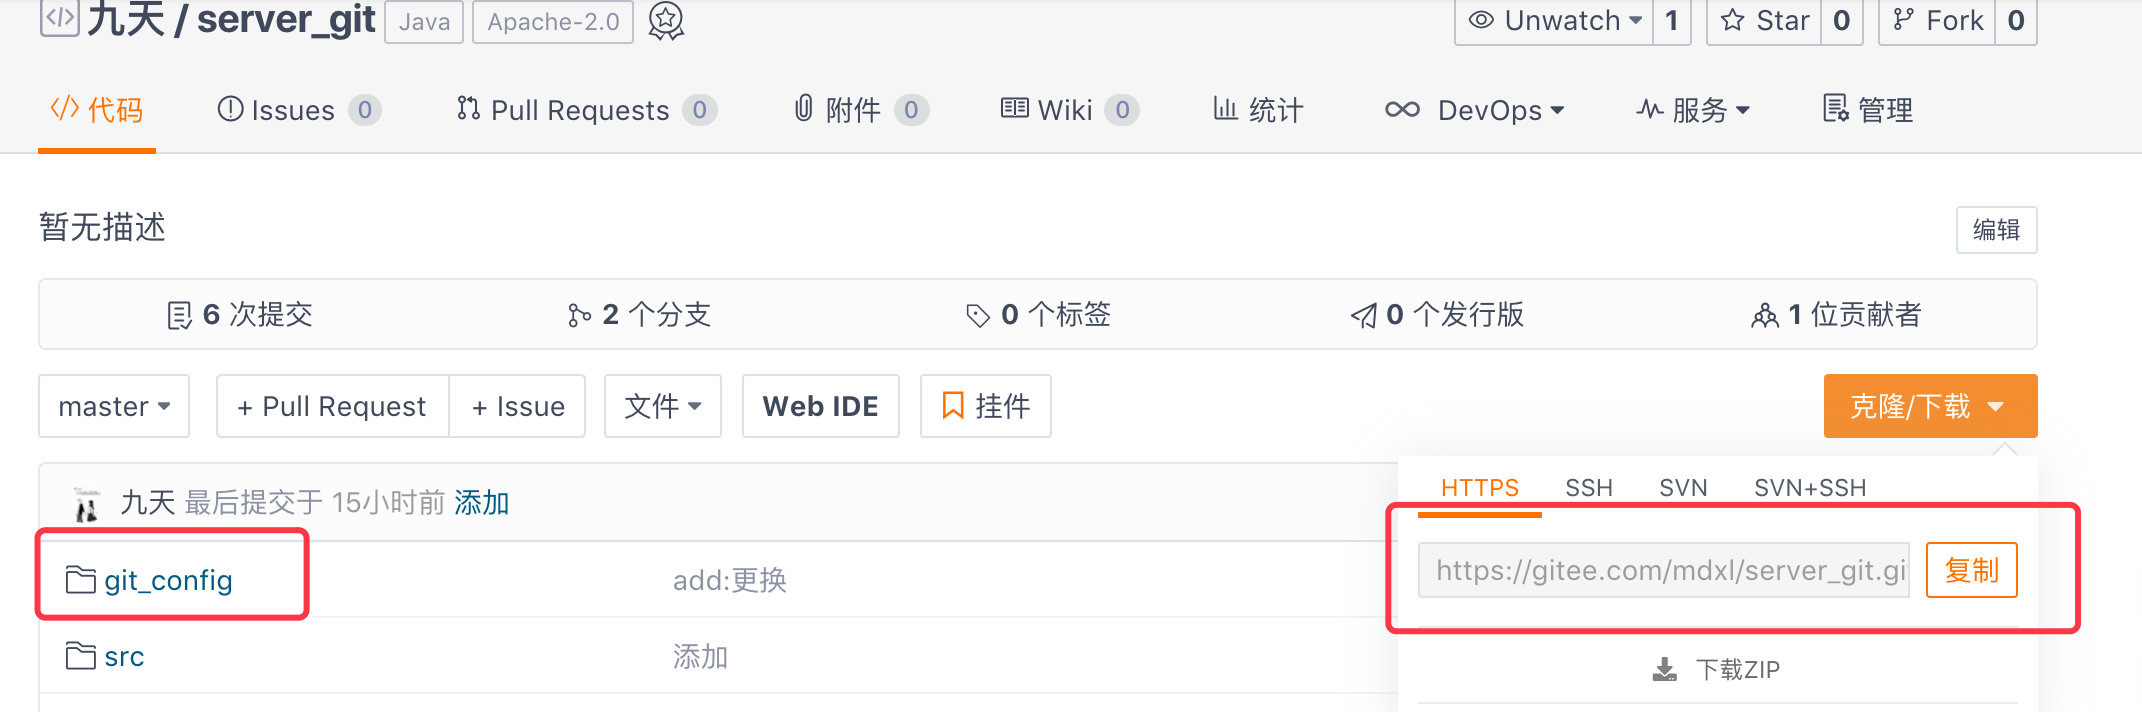Open the branches icon
Image resolution: width=2142 pixels, height=712 pixels.
tap(579, 316)
